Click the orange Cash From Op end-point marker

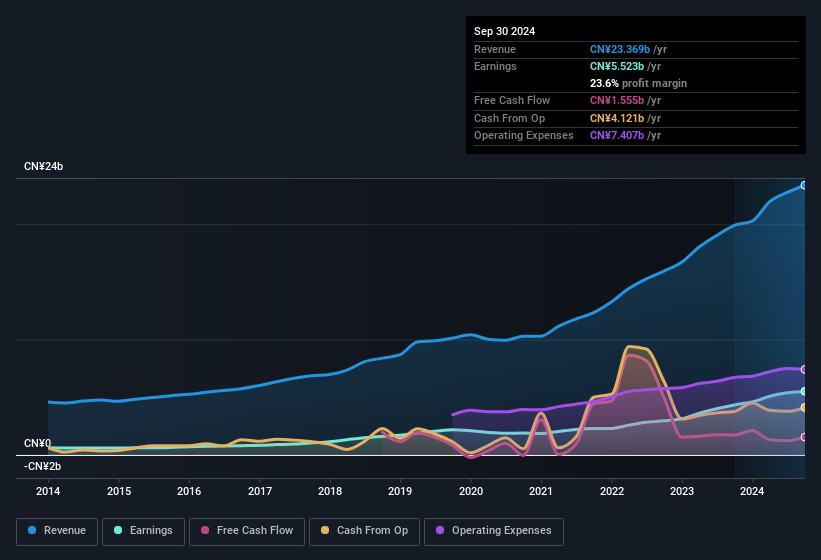tap(803, 407)
